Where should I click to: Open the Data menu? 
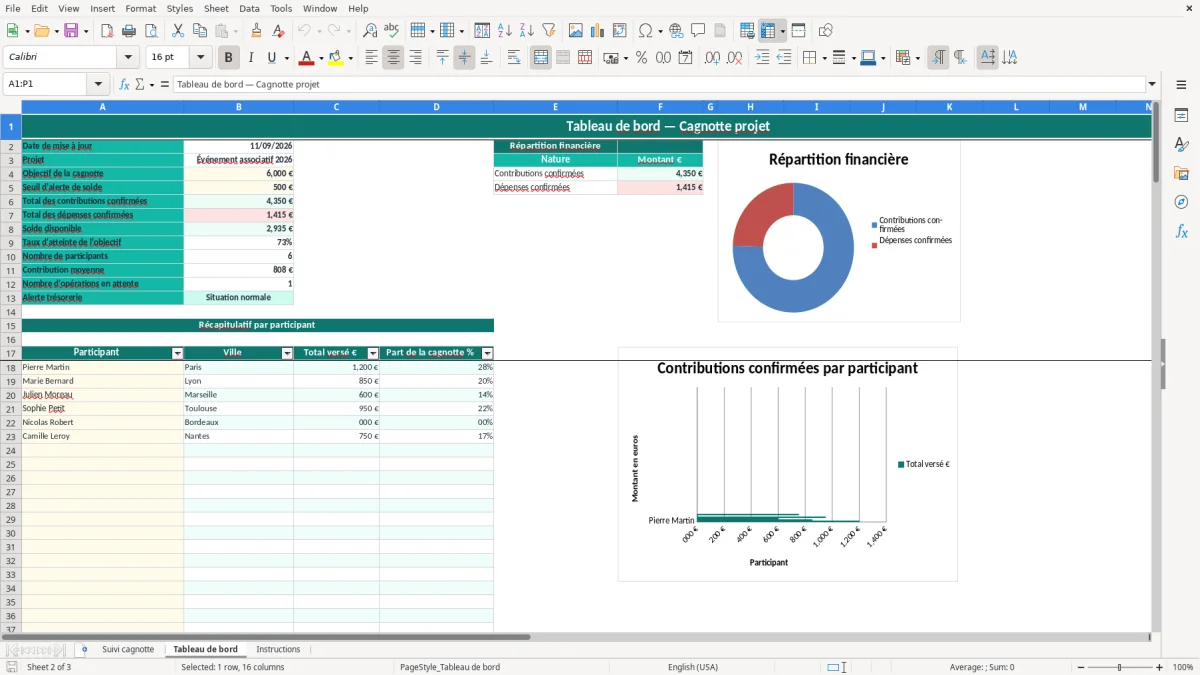click(x=249, y=8)
